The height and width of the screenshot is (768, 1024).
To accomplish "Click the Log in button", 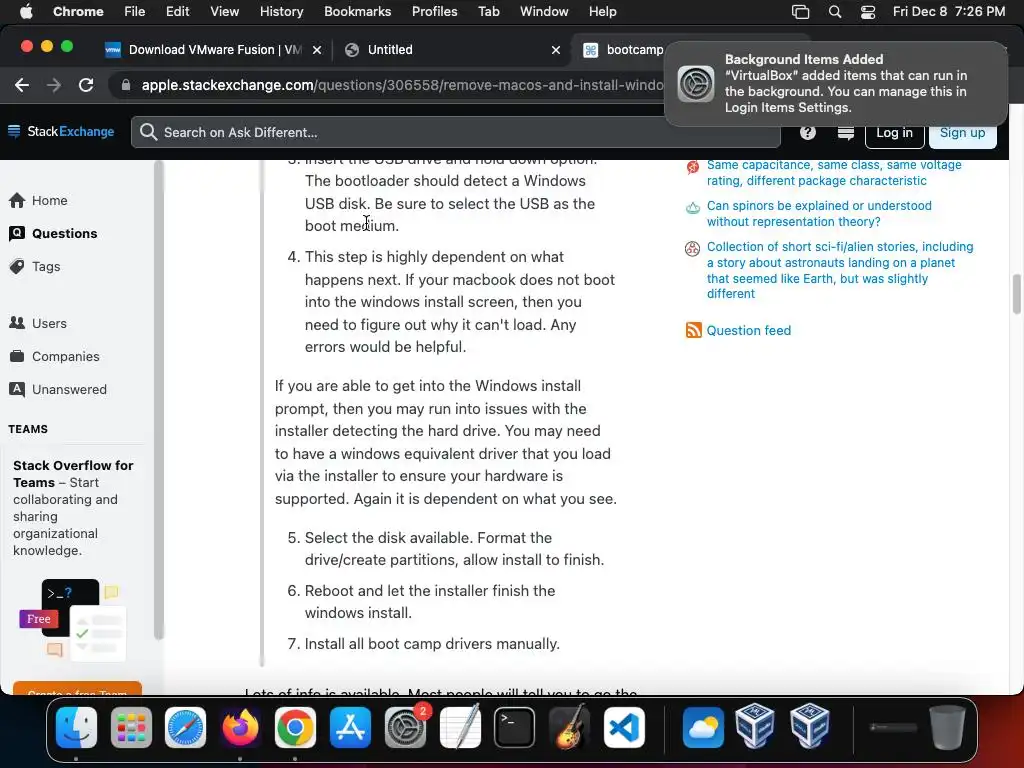I will pos(894,133).
